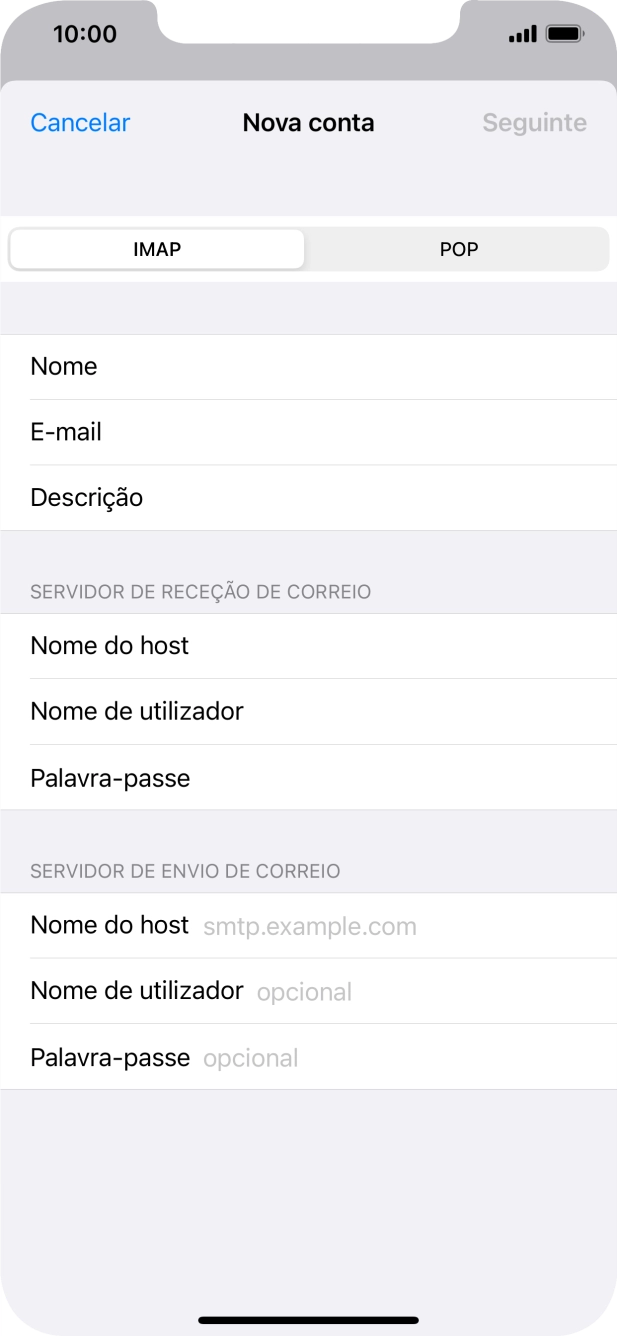This screenshot has width=617, height=1336.
Task: Tap Seguinte to continue account setup
Action: (x=534, y=122)
